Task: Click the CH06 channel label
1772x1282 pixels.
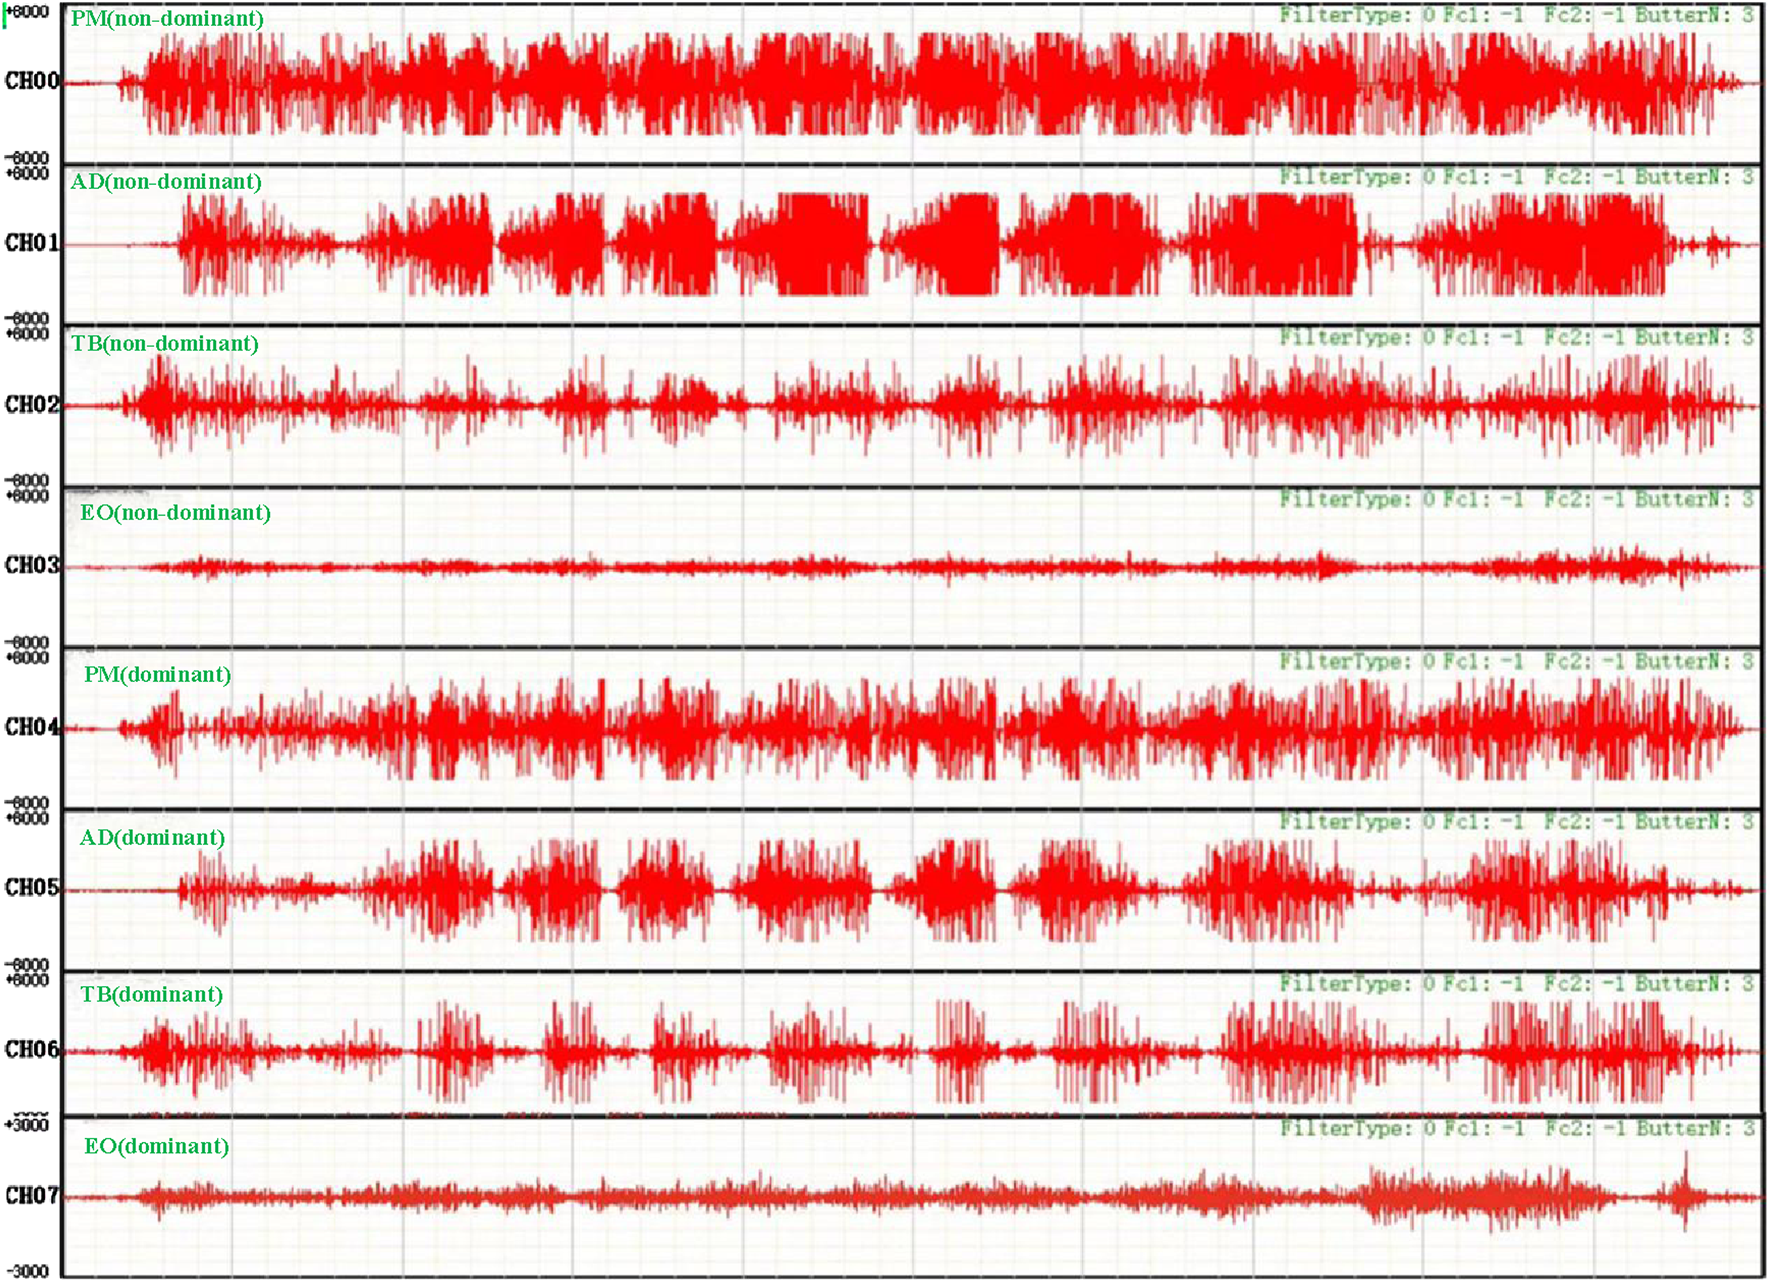Action: pyautogui.click(x=32, y=1050)
